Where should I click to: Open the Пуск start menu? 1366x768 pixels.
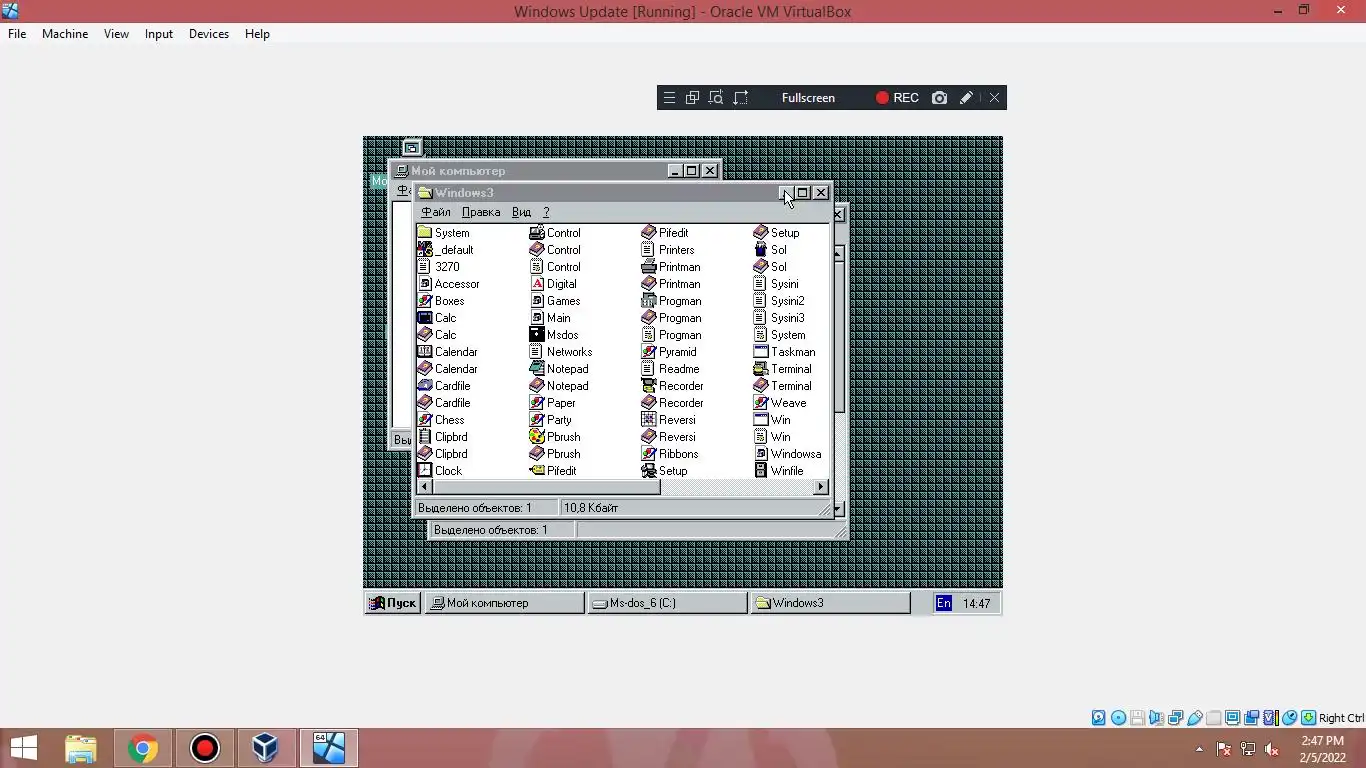(392, 603)
